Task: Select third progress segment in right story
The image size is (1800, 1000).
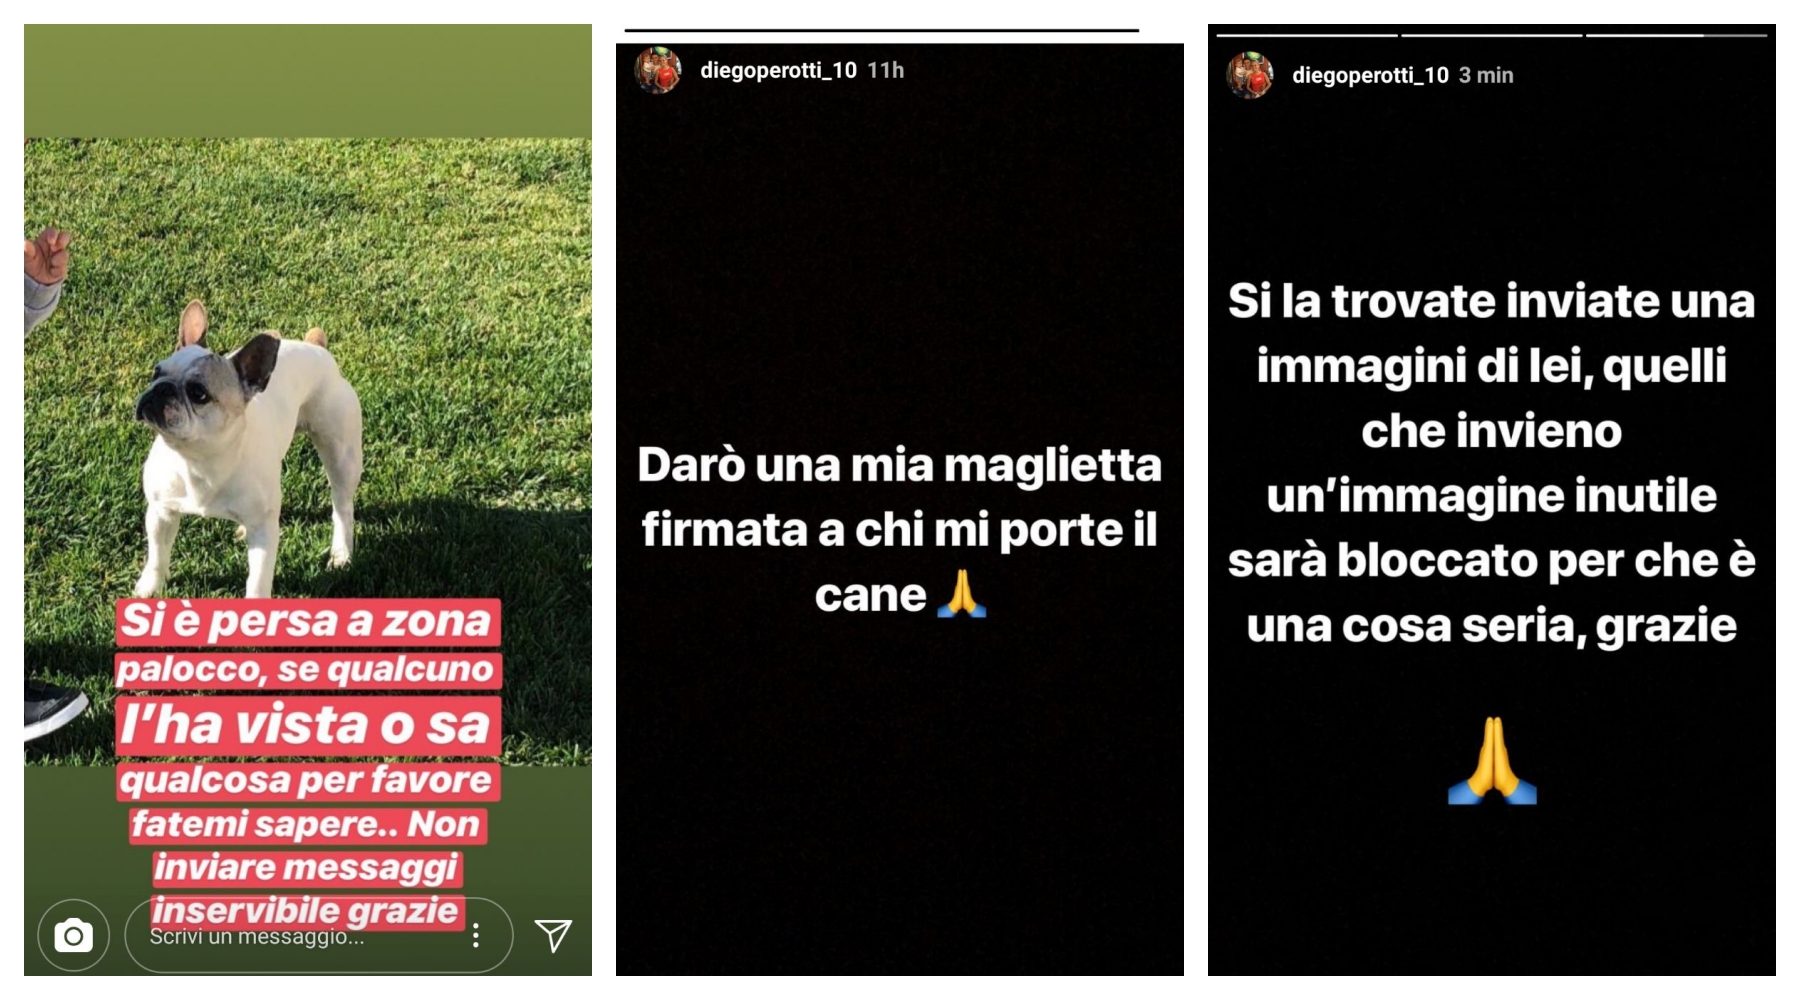Action: click(1677, 36)
